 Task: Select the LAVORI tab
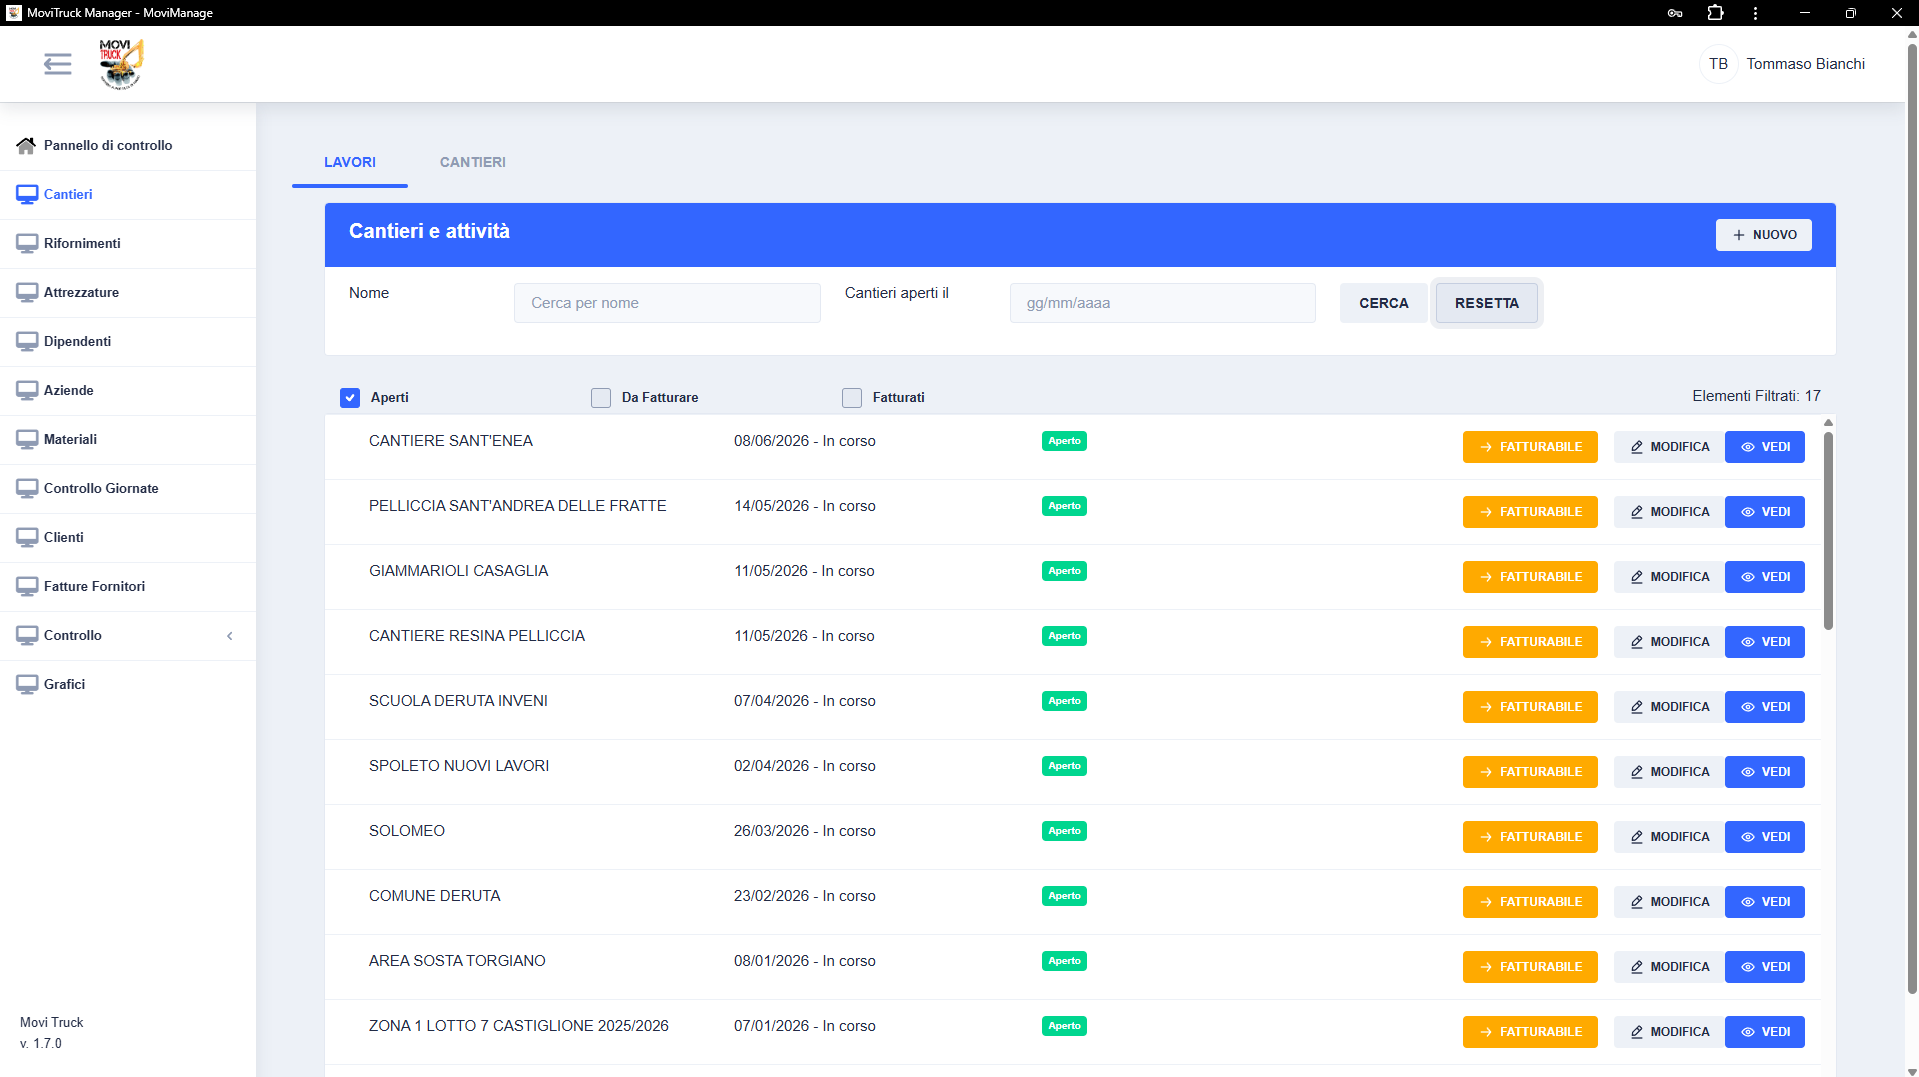tap(350, 162)
